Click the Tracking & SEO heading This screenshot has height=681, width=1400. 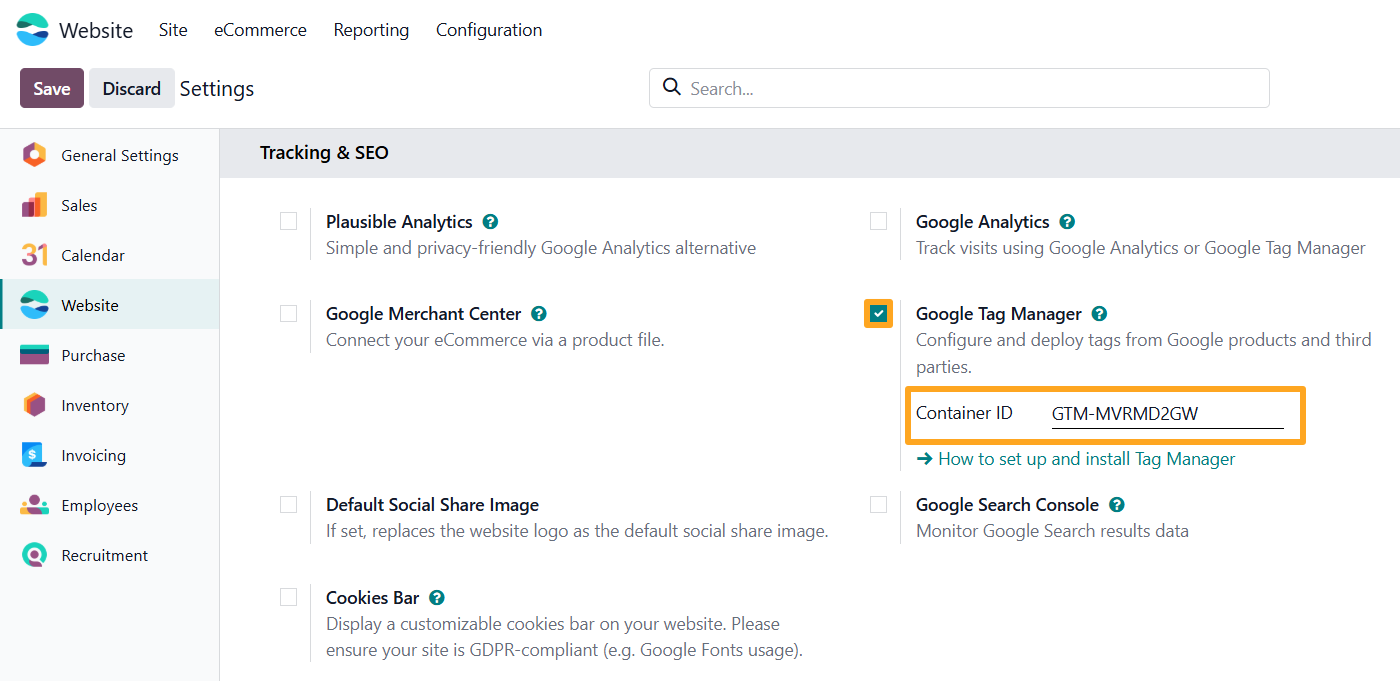[x=324, y=153]
